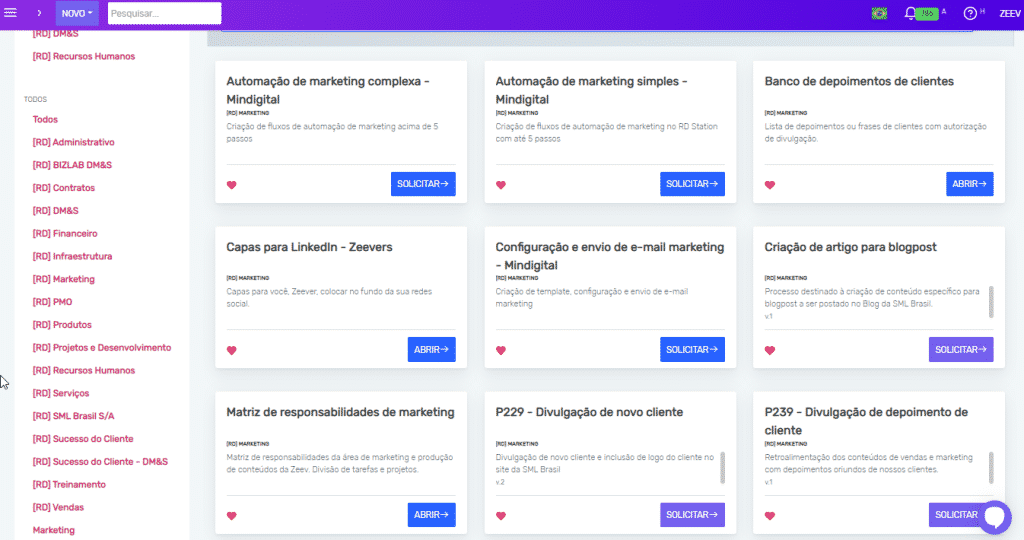Select [RD] Treinamento category

[x=69, y=484]
